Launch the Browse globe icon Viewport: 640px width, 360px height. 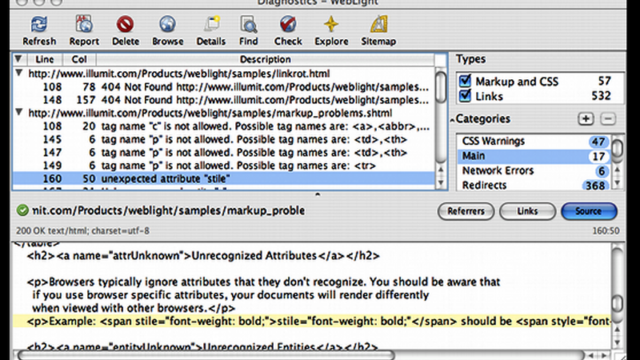(167, 25)
